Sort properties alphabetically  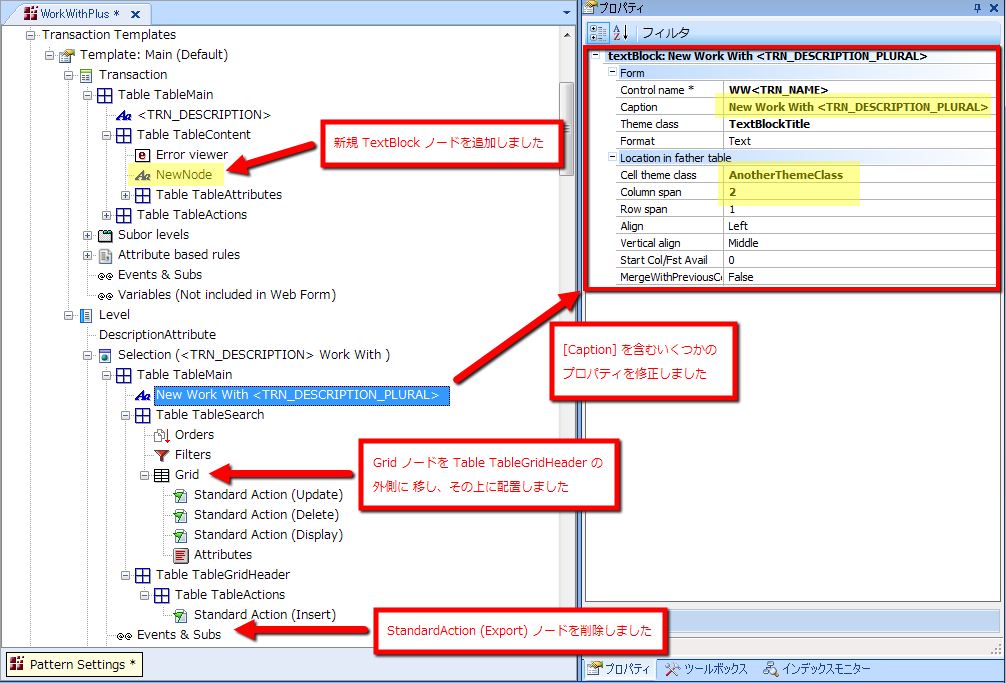pos(621,33)
